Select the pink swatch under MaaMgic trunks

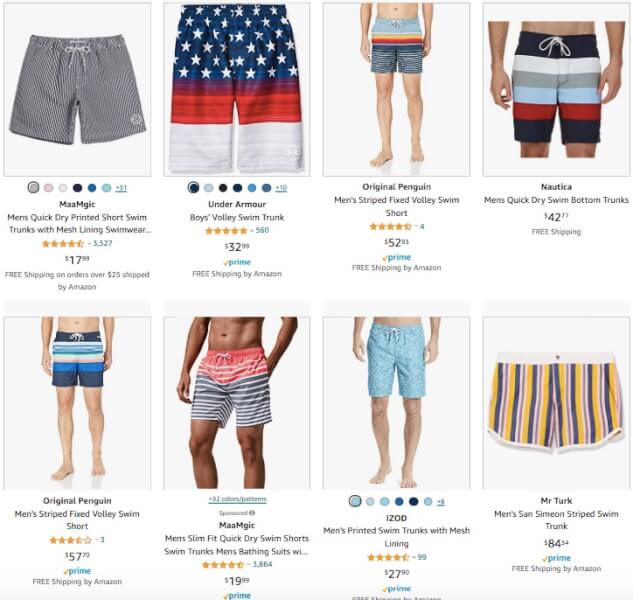[48, 188]
